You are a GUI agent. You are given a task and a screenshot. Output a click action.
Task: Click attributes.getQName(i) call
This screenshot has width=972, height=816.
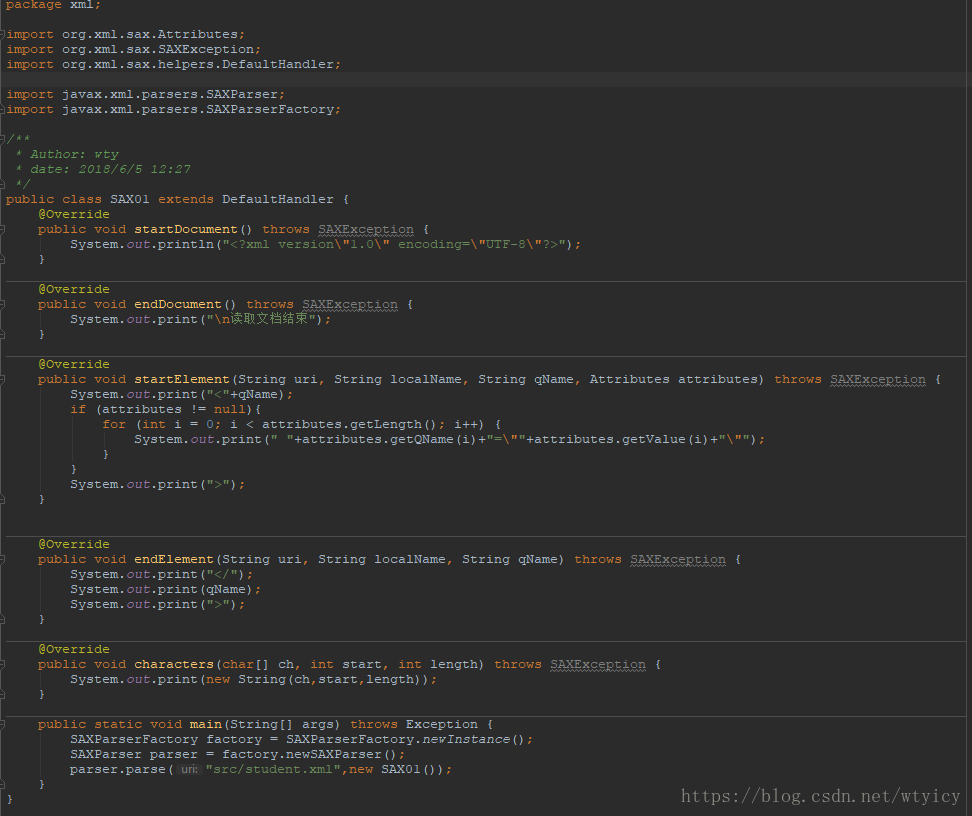tap(389, 439)
